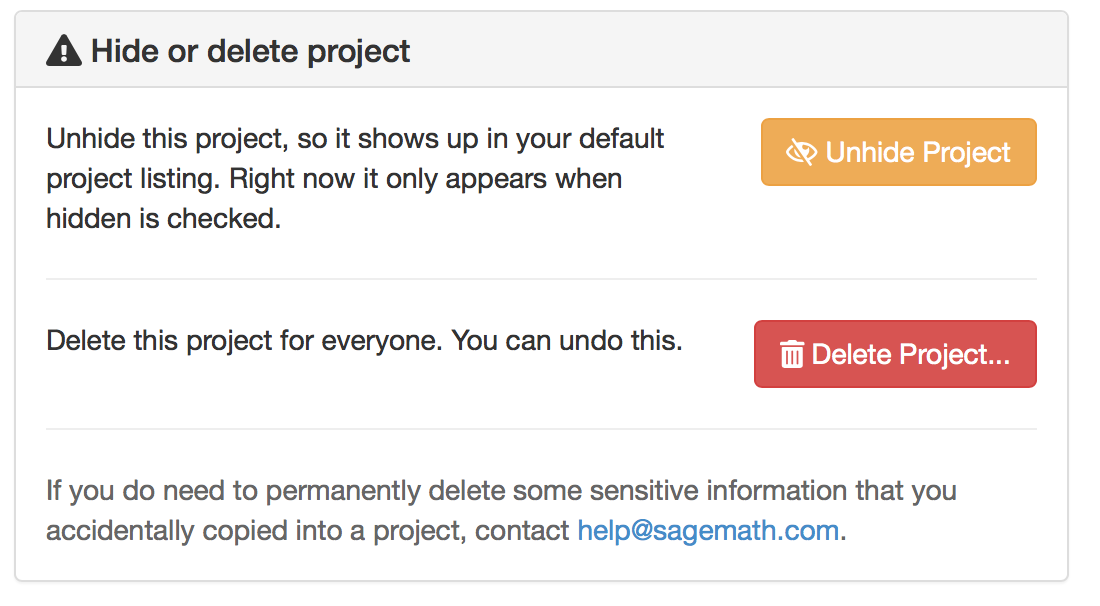Click the divider above the contact notice
The image size is (1100, 606).
click(x=541, y=429)
